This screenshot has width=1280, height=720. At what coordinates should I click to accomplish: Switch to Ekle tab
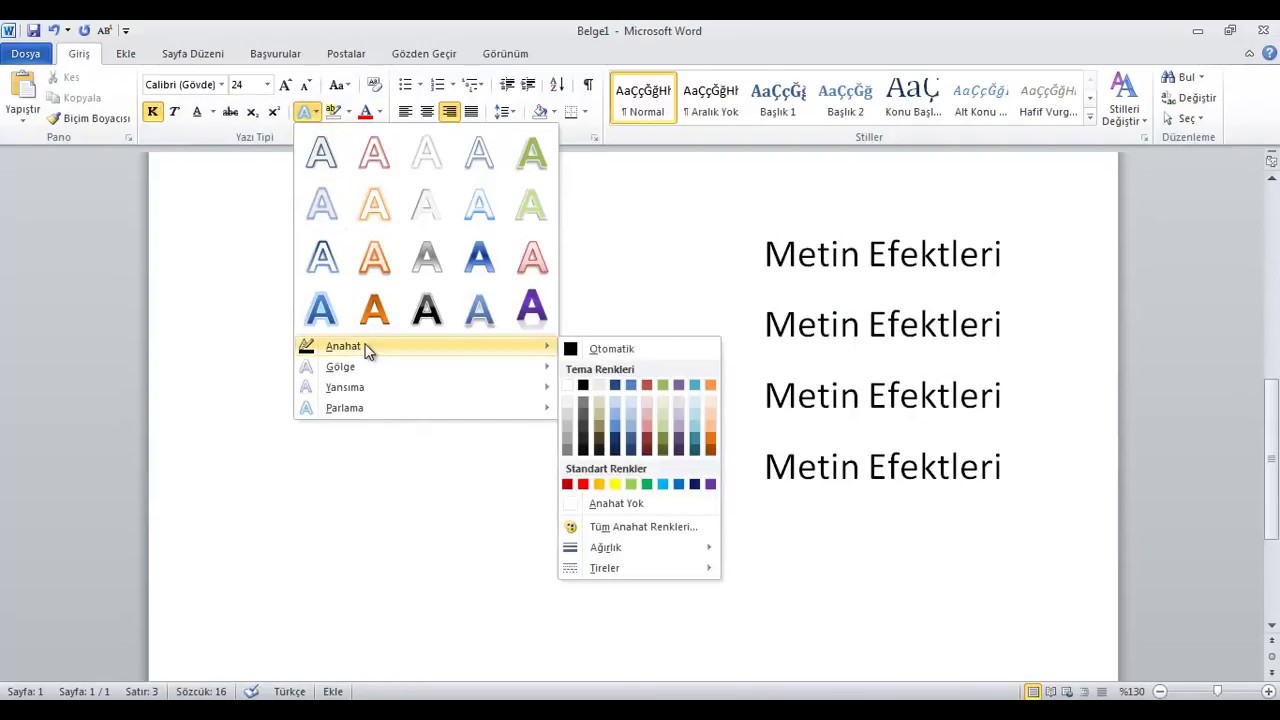[x=126, y=54]
